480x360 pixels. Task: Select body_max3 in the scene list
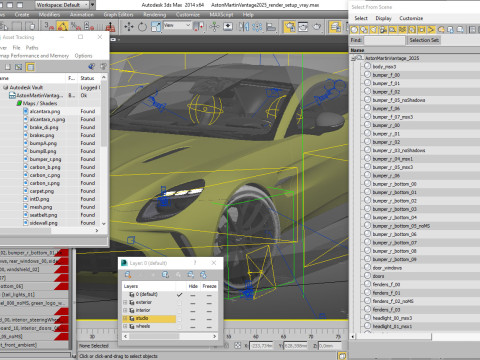(384, 67)
